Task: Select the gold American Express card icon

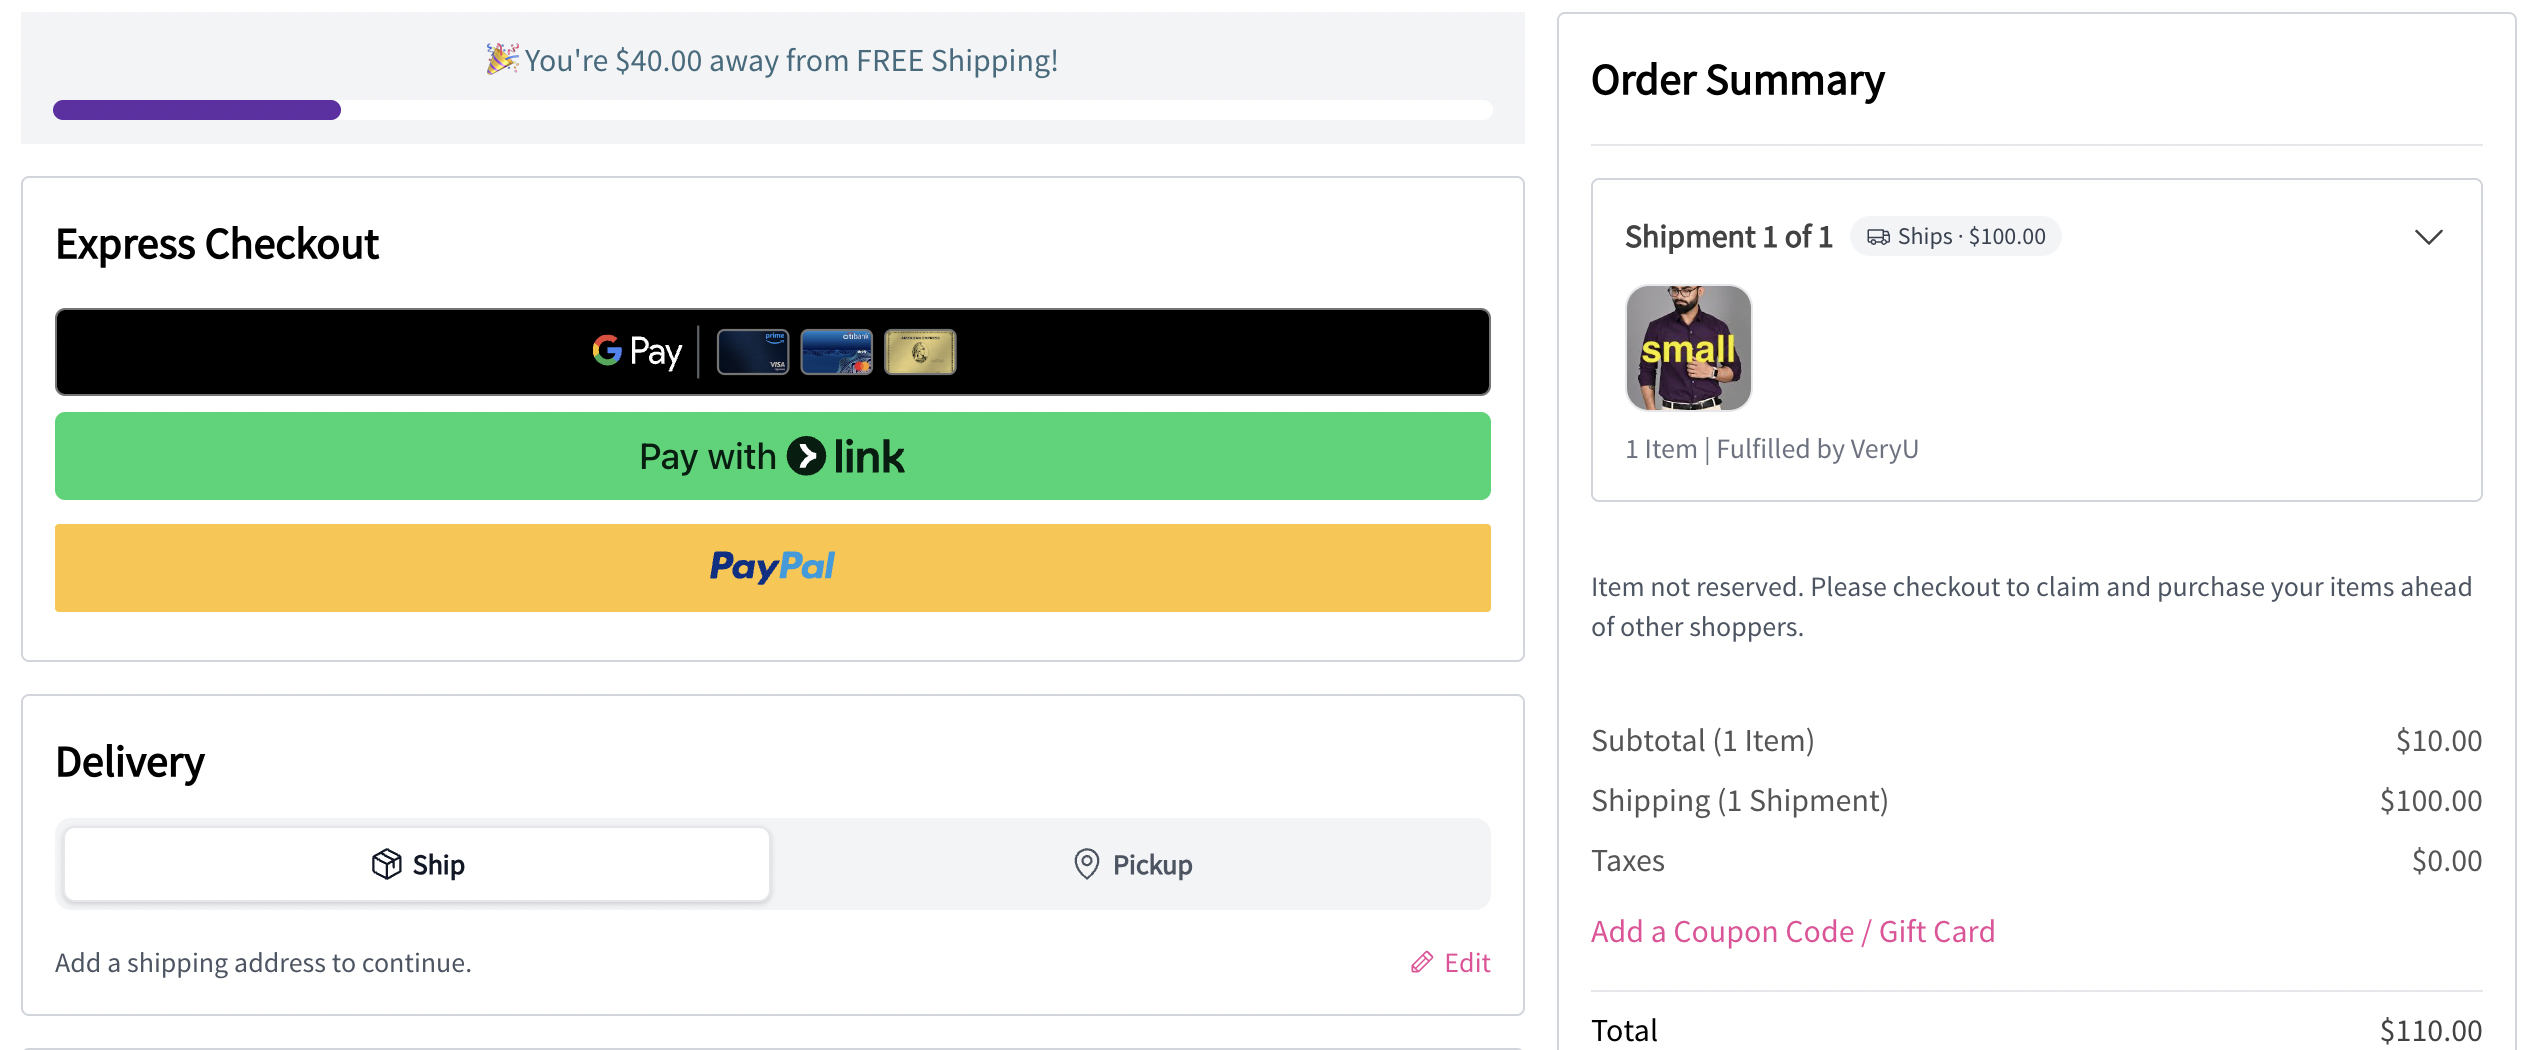Action: point(920,352)
